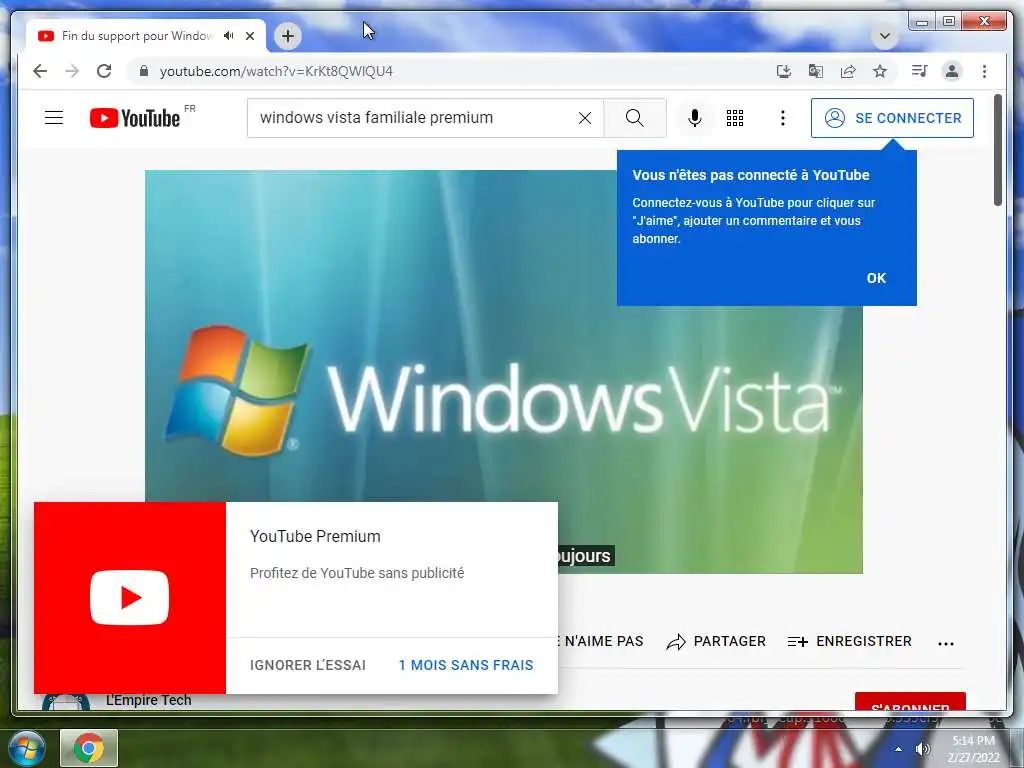Screen dimensions: 1024x768
Task: Open YouTube settings three-dot menu
Action: coord(782,118)
